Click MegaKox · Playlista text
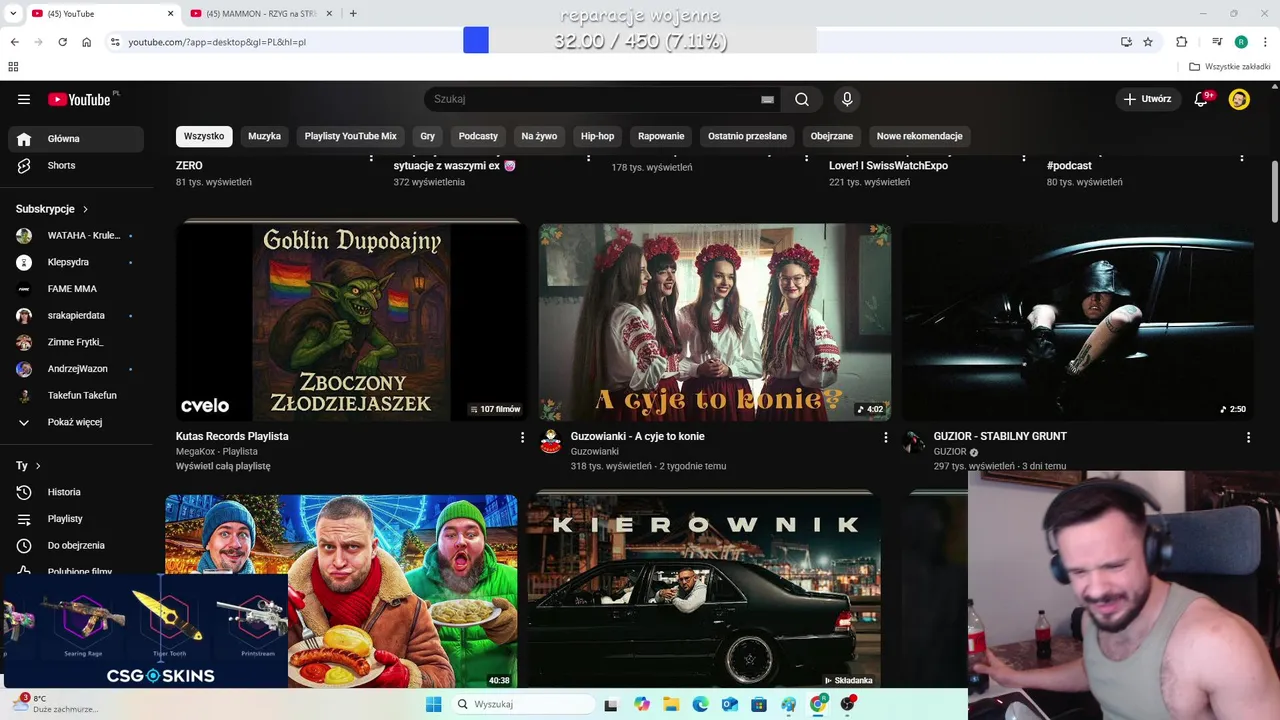 click(217, 452)
